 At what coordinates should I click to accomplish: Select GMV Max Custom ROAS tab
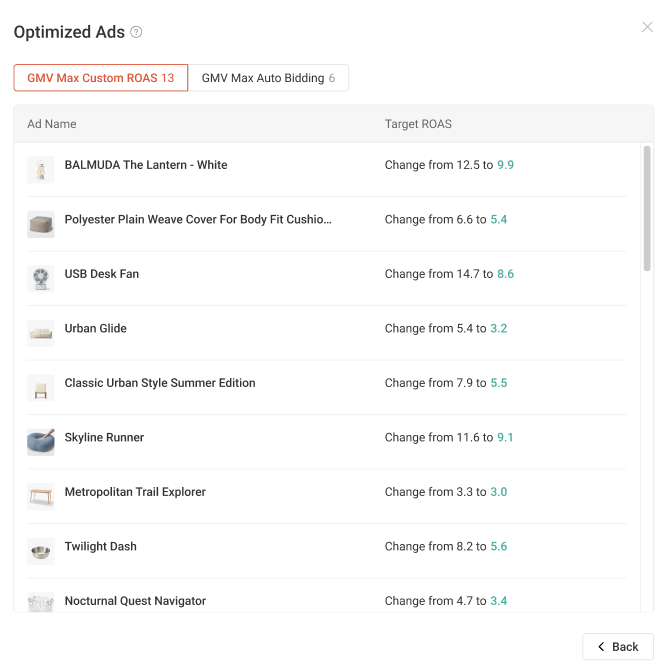point(101,78)
